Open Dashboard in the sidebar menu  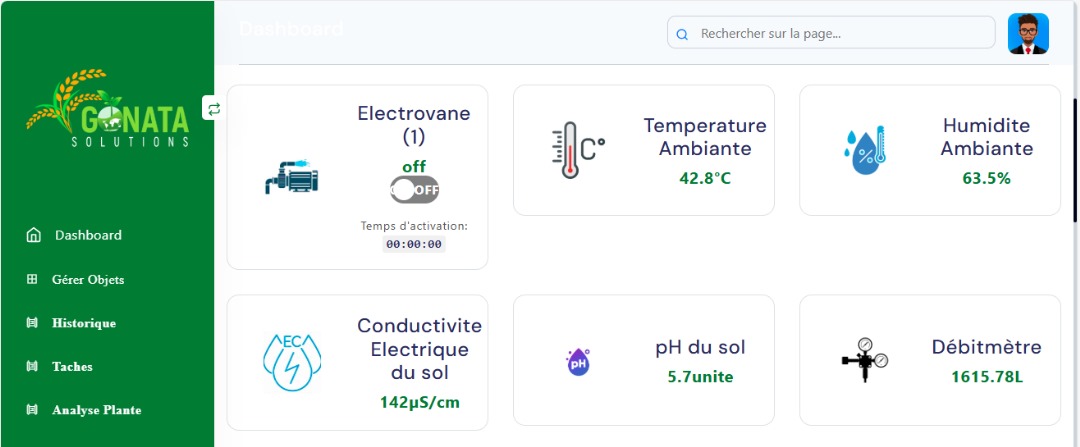(88, 235)
